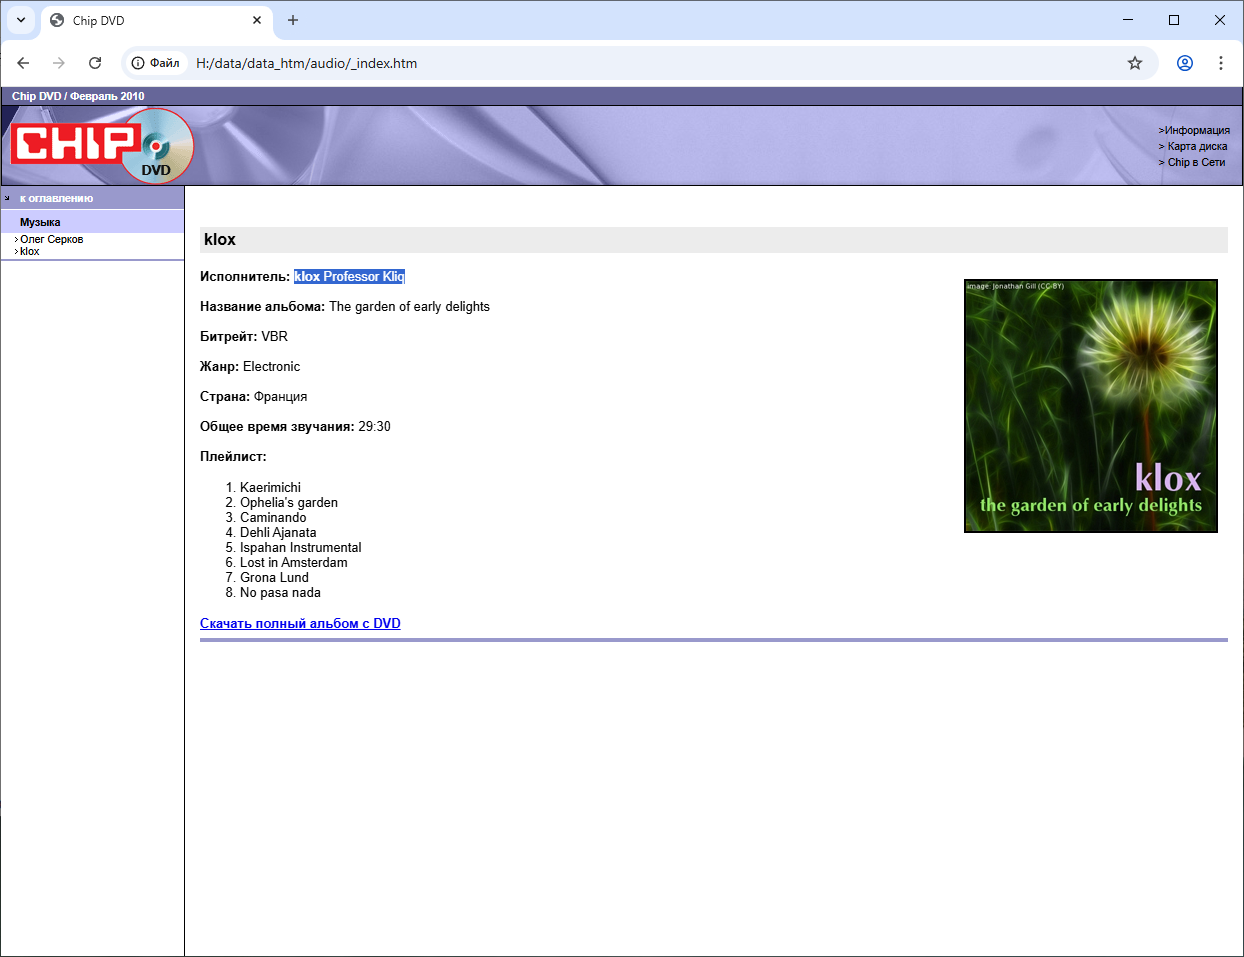Open the tab search dropdown arrow
The height and width of the screenshot is (957, 1244).
coord(21,20)
